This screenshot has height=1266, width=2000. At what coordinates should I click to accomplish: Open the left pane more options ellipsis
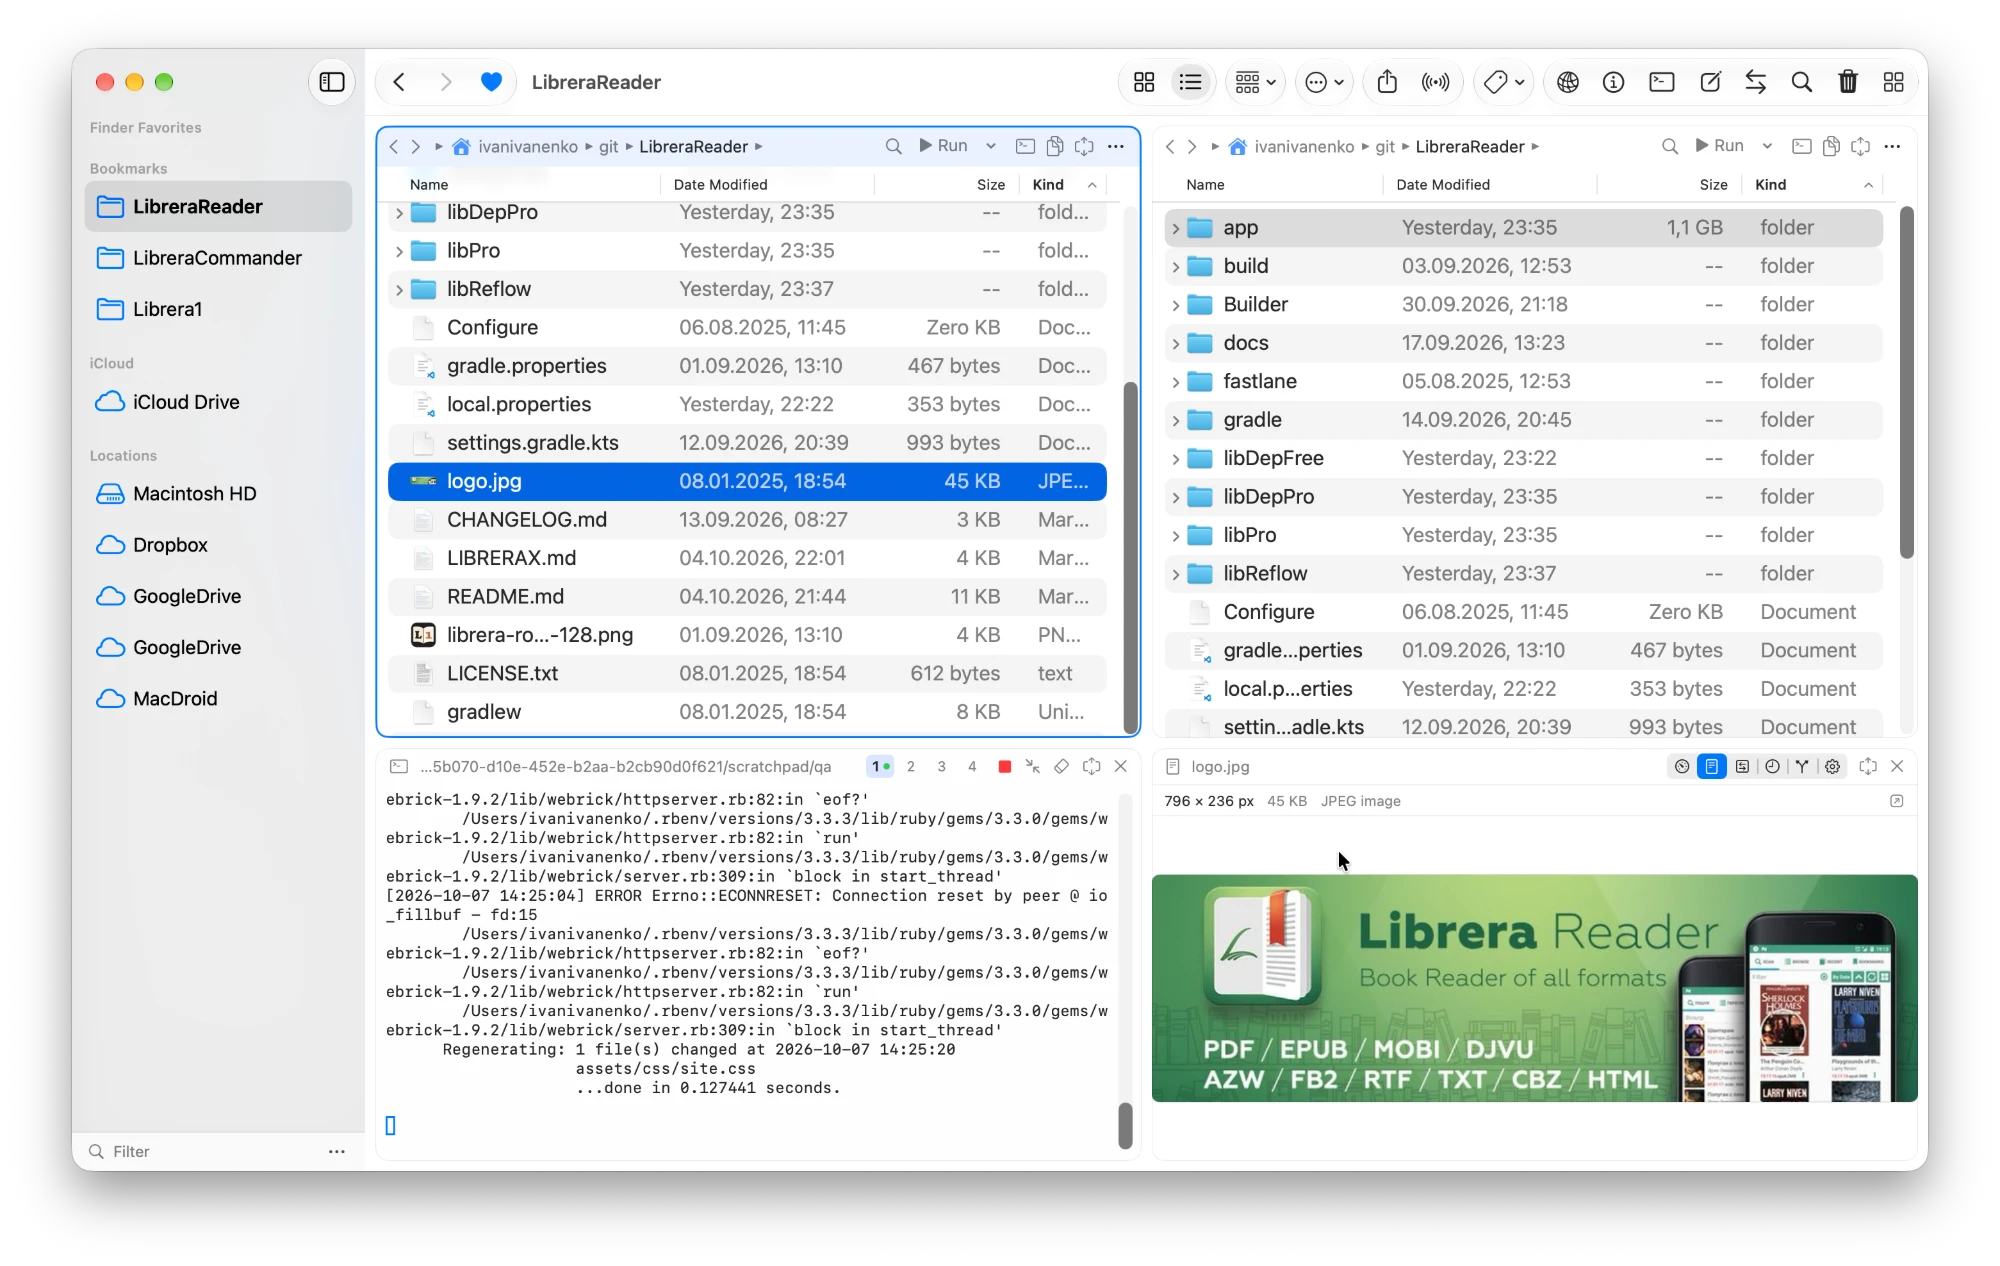pos(1116,146)
